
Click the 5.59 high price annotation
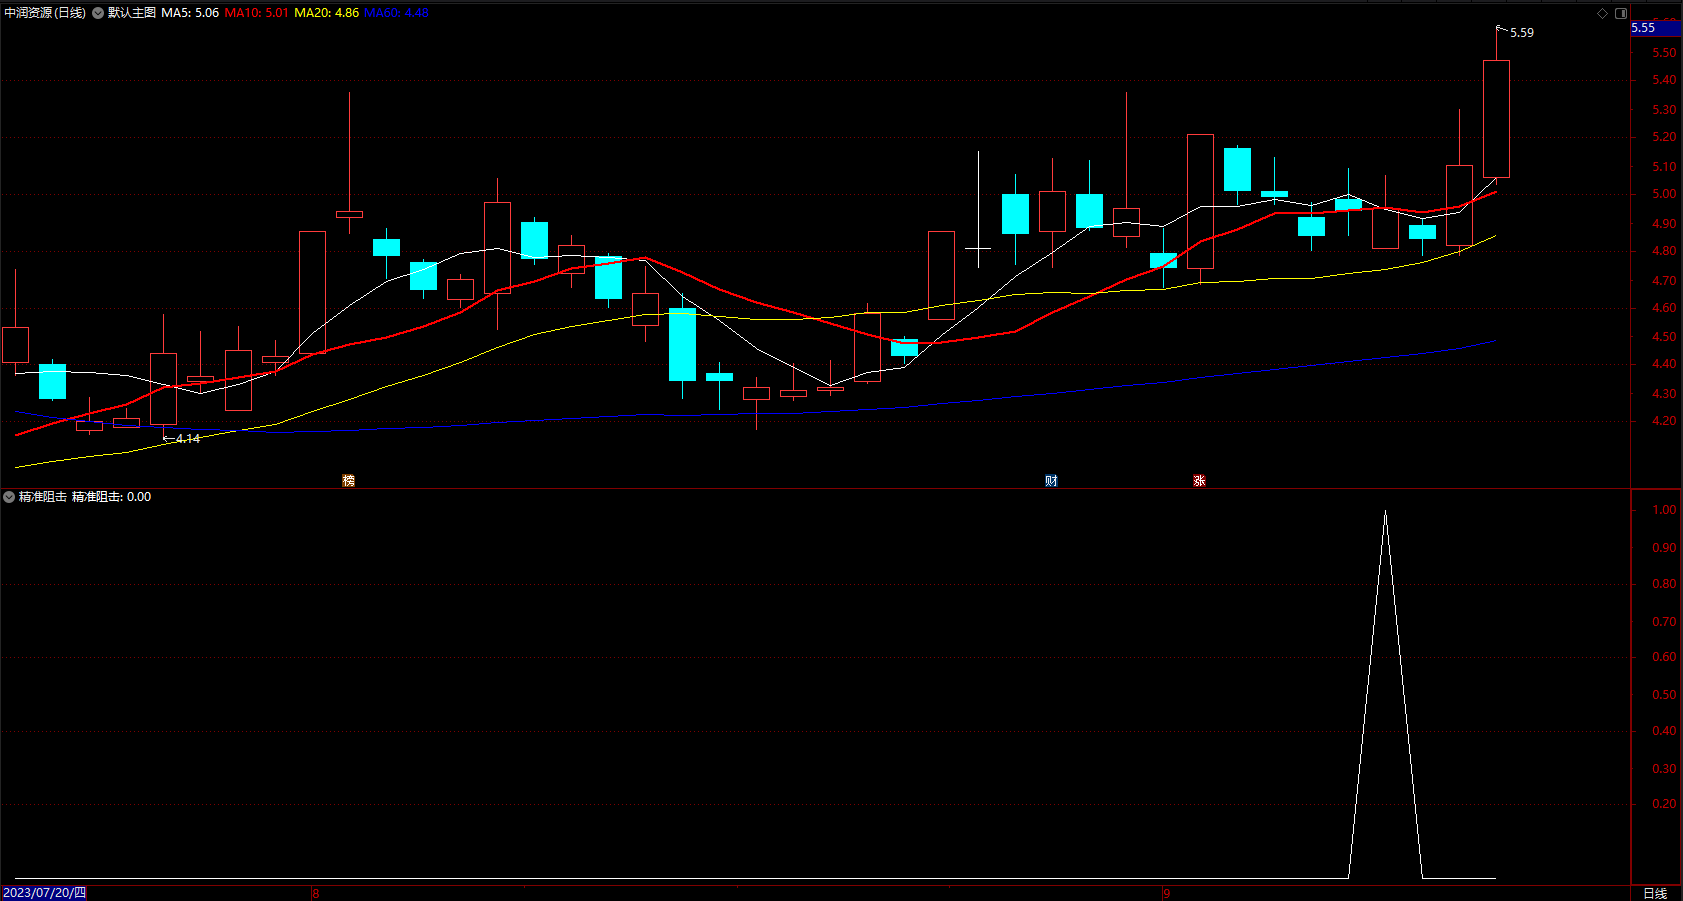[x=1522, y=33]
